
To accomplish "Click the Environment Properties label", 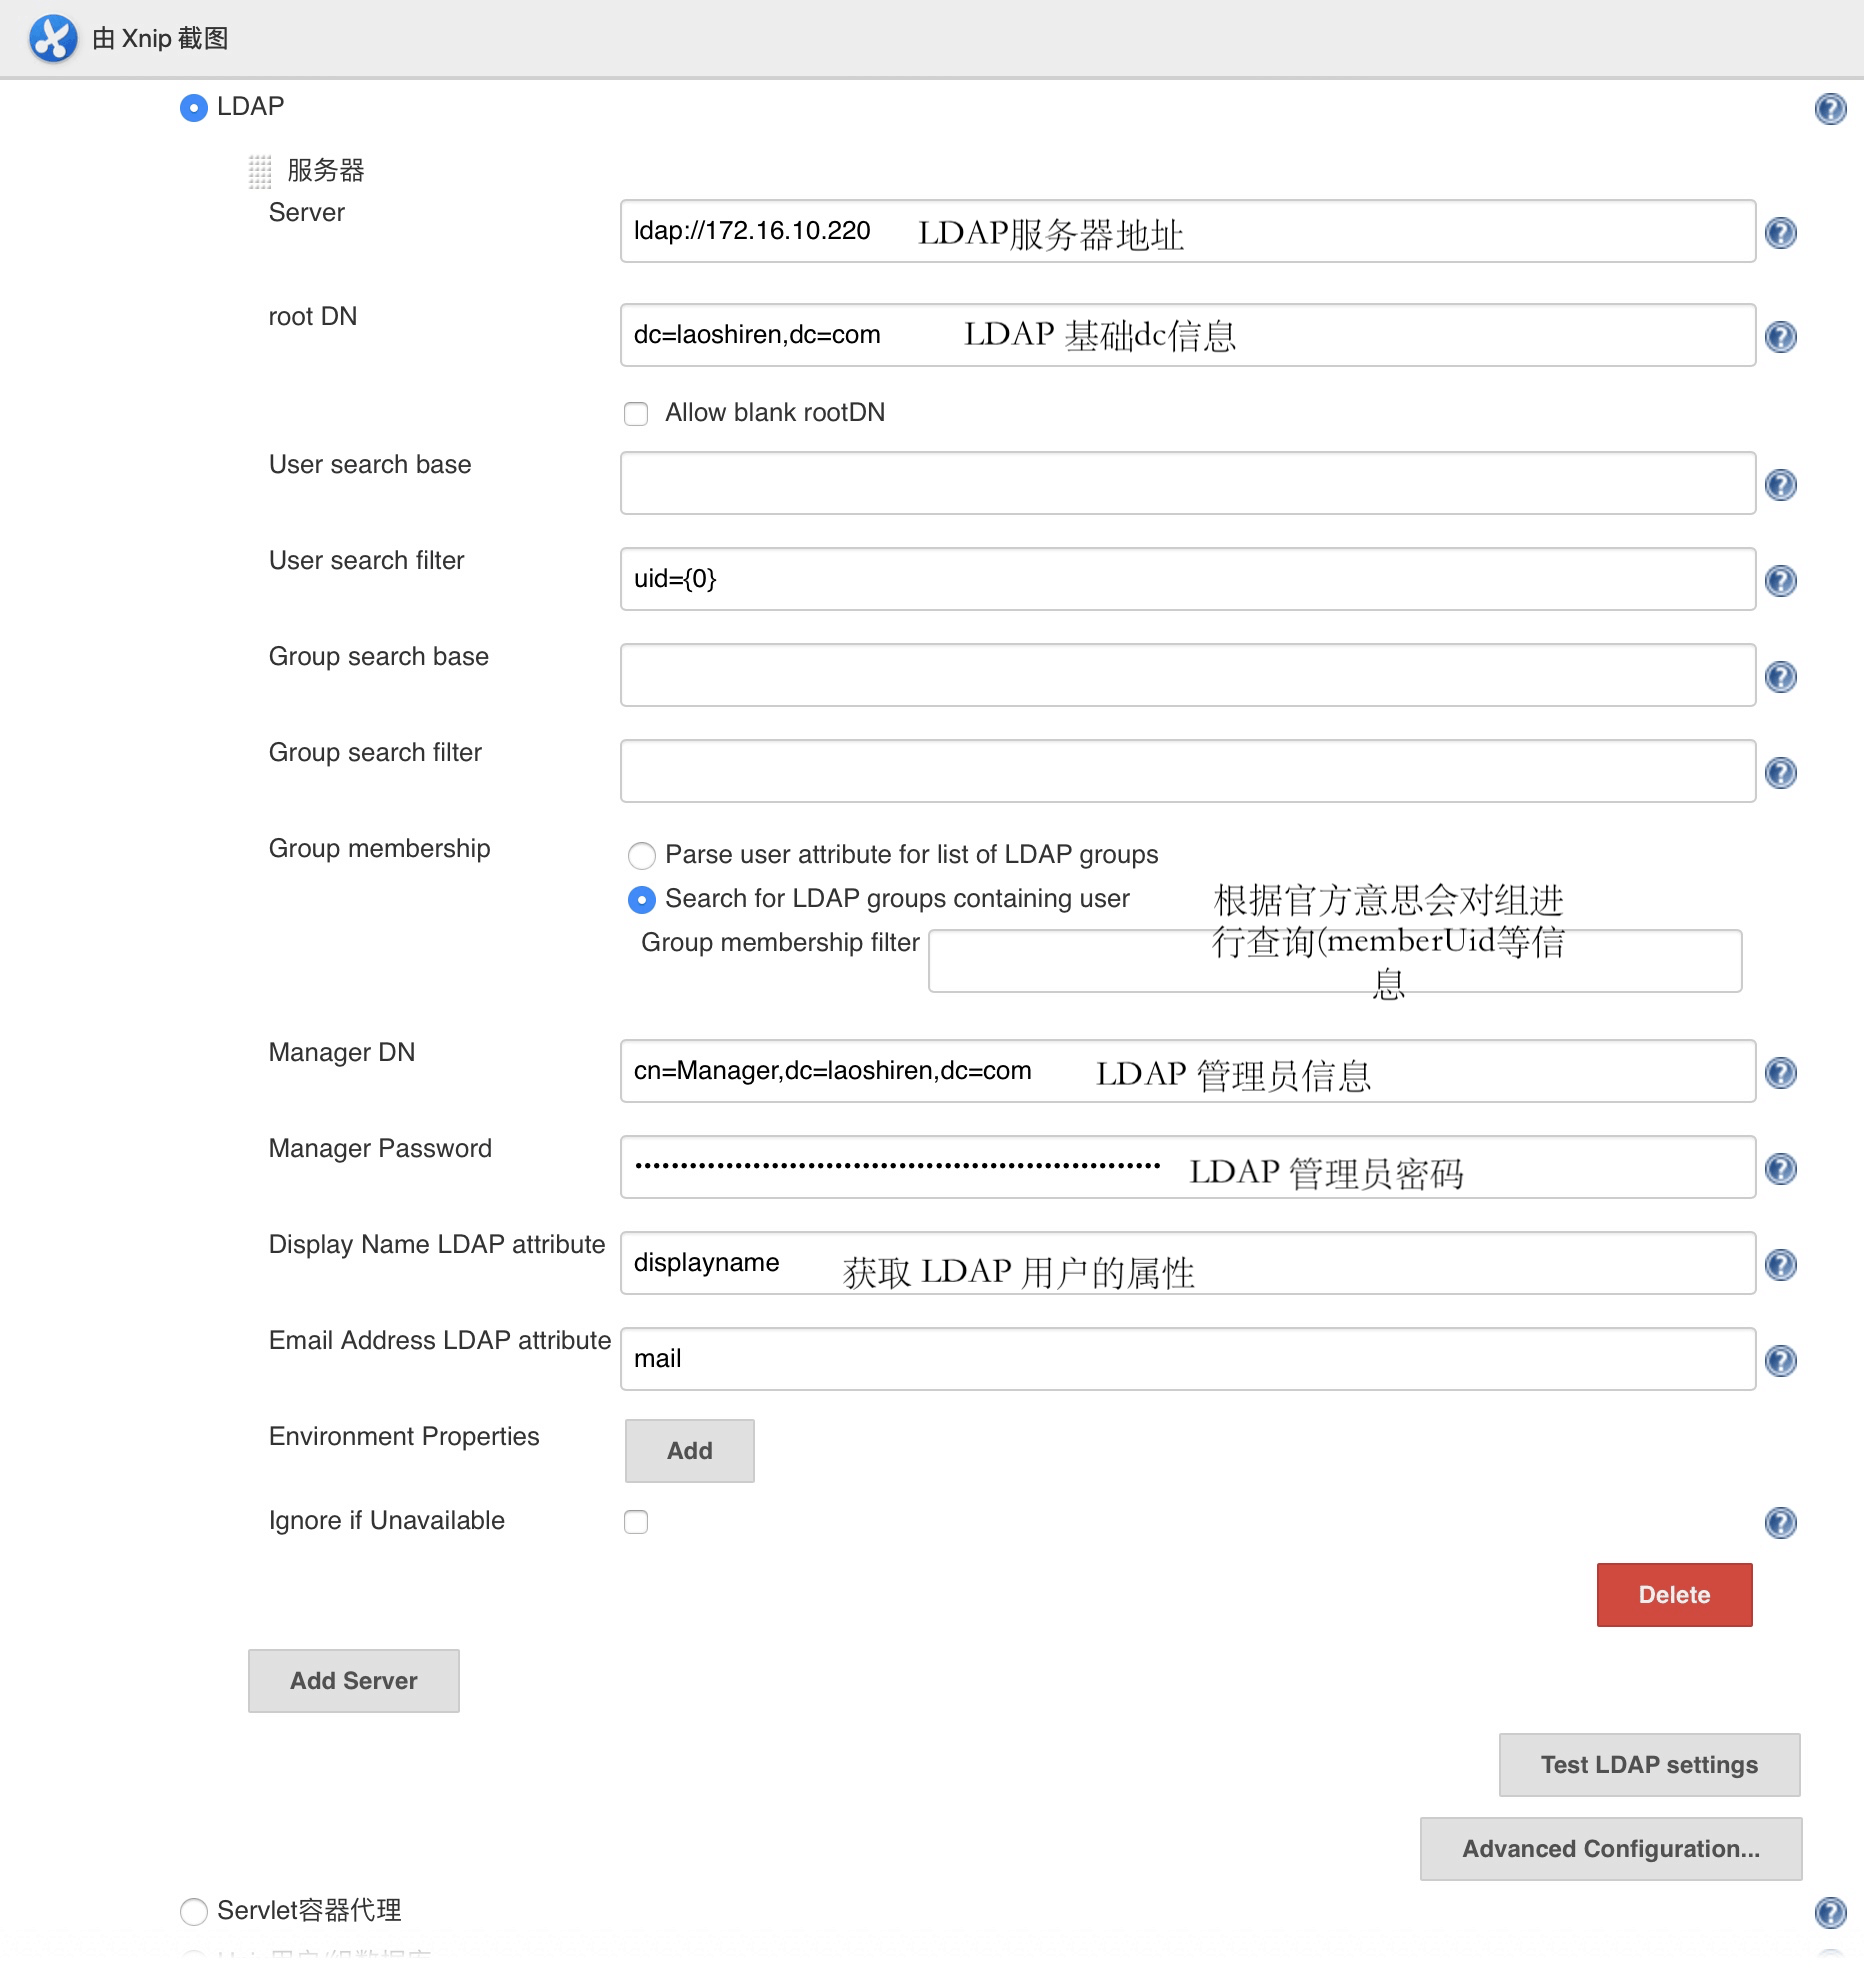I will [404, 1437].
